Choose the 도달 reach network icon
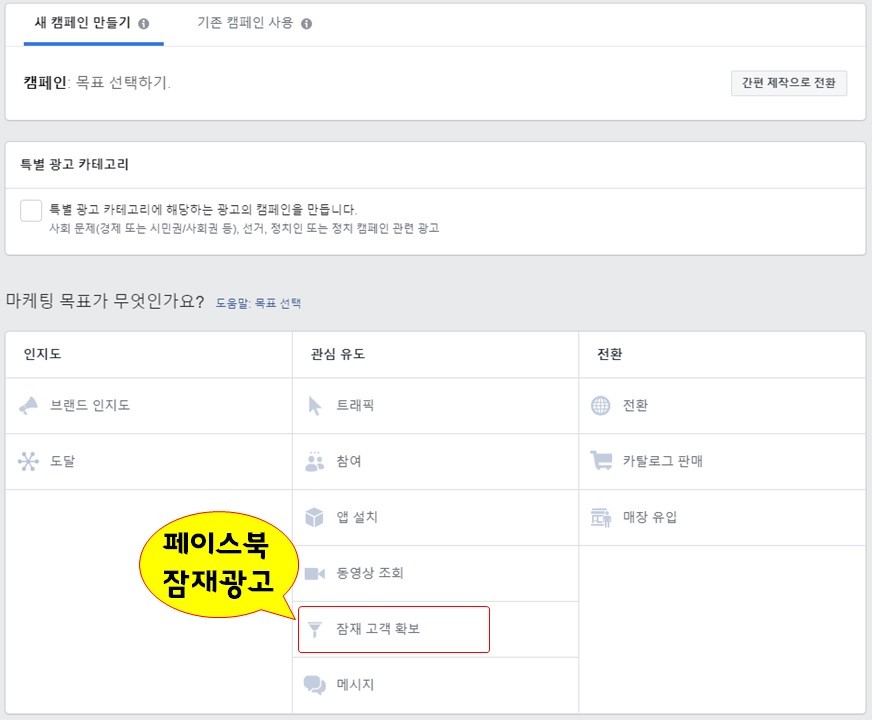The width and height of the screenshot is (872, 720). click(28, 461)
